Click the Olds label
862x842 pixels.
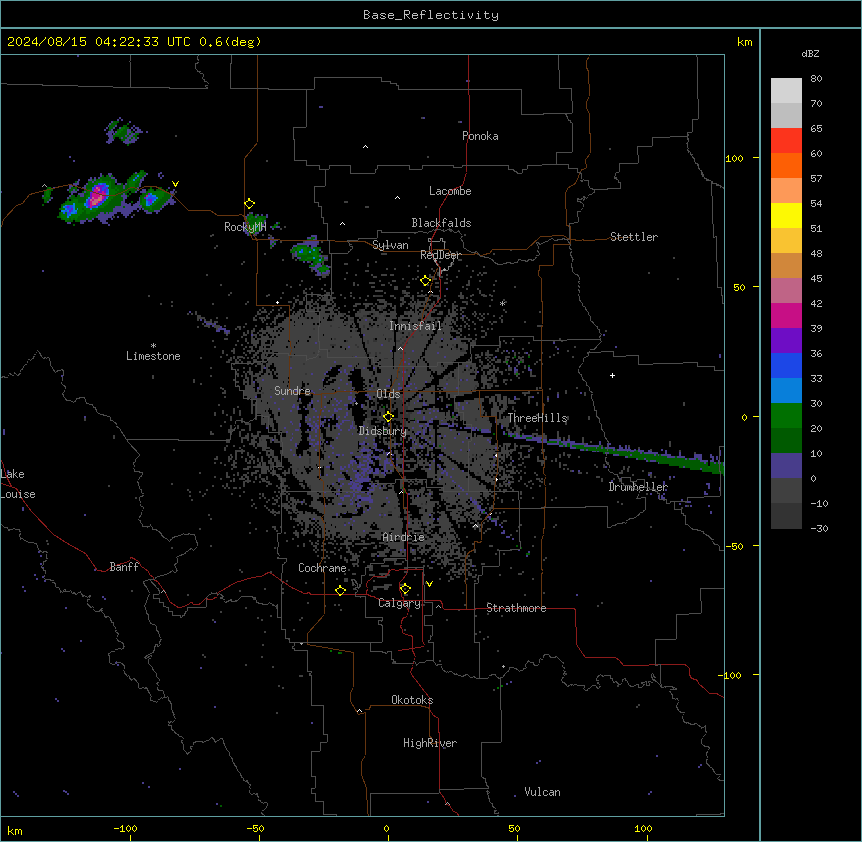coord(388,394)
